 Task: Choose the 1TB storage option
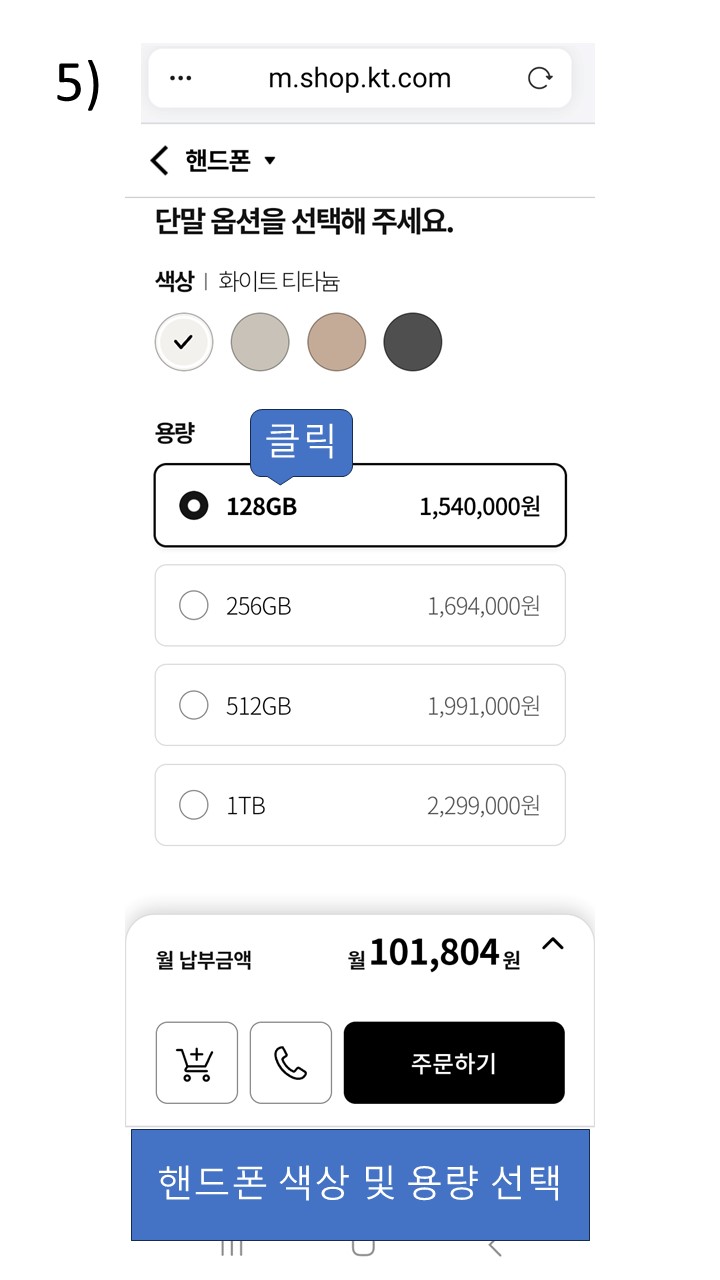[x=360, y=805]
